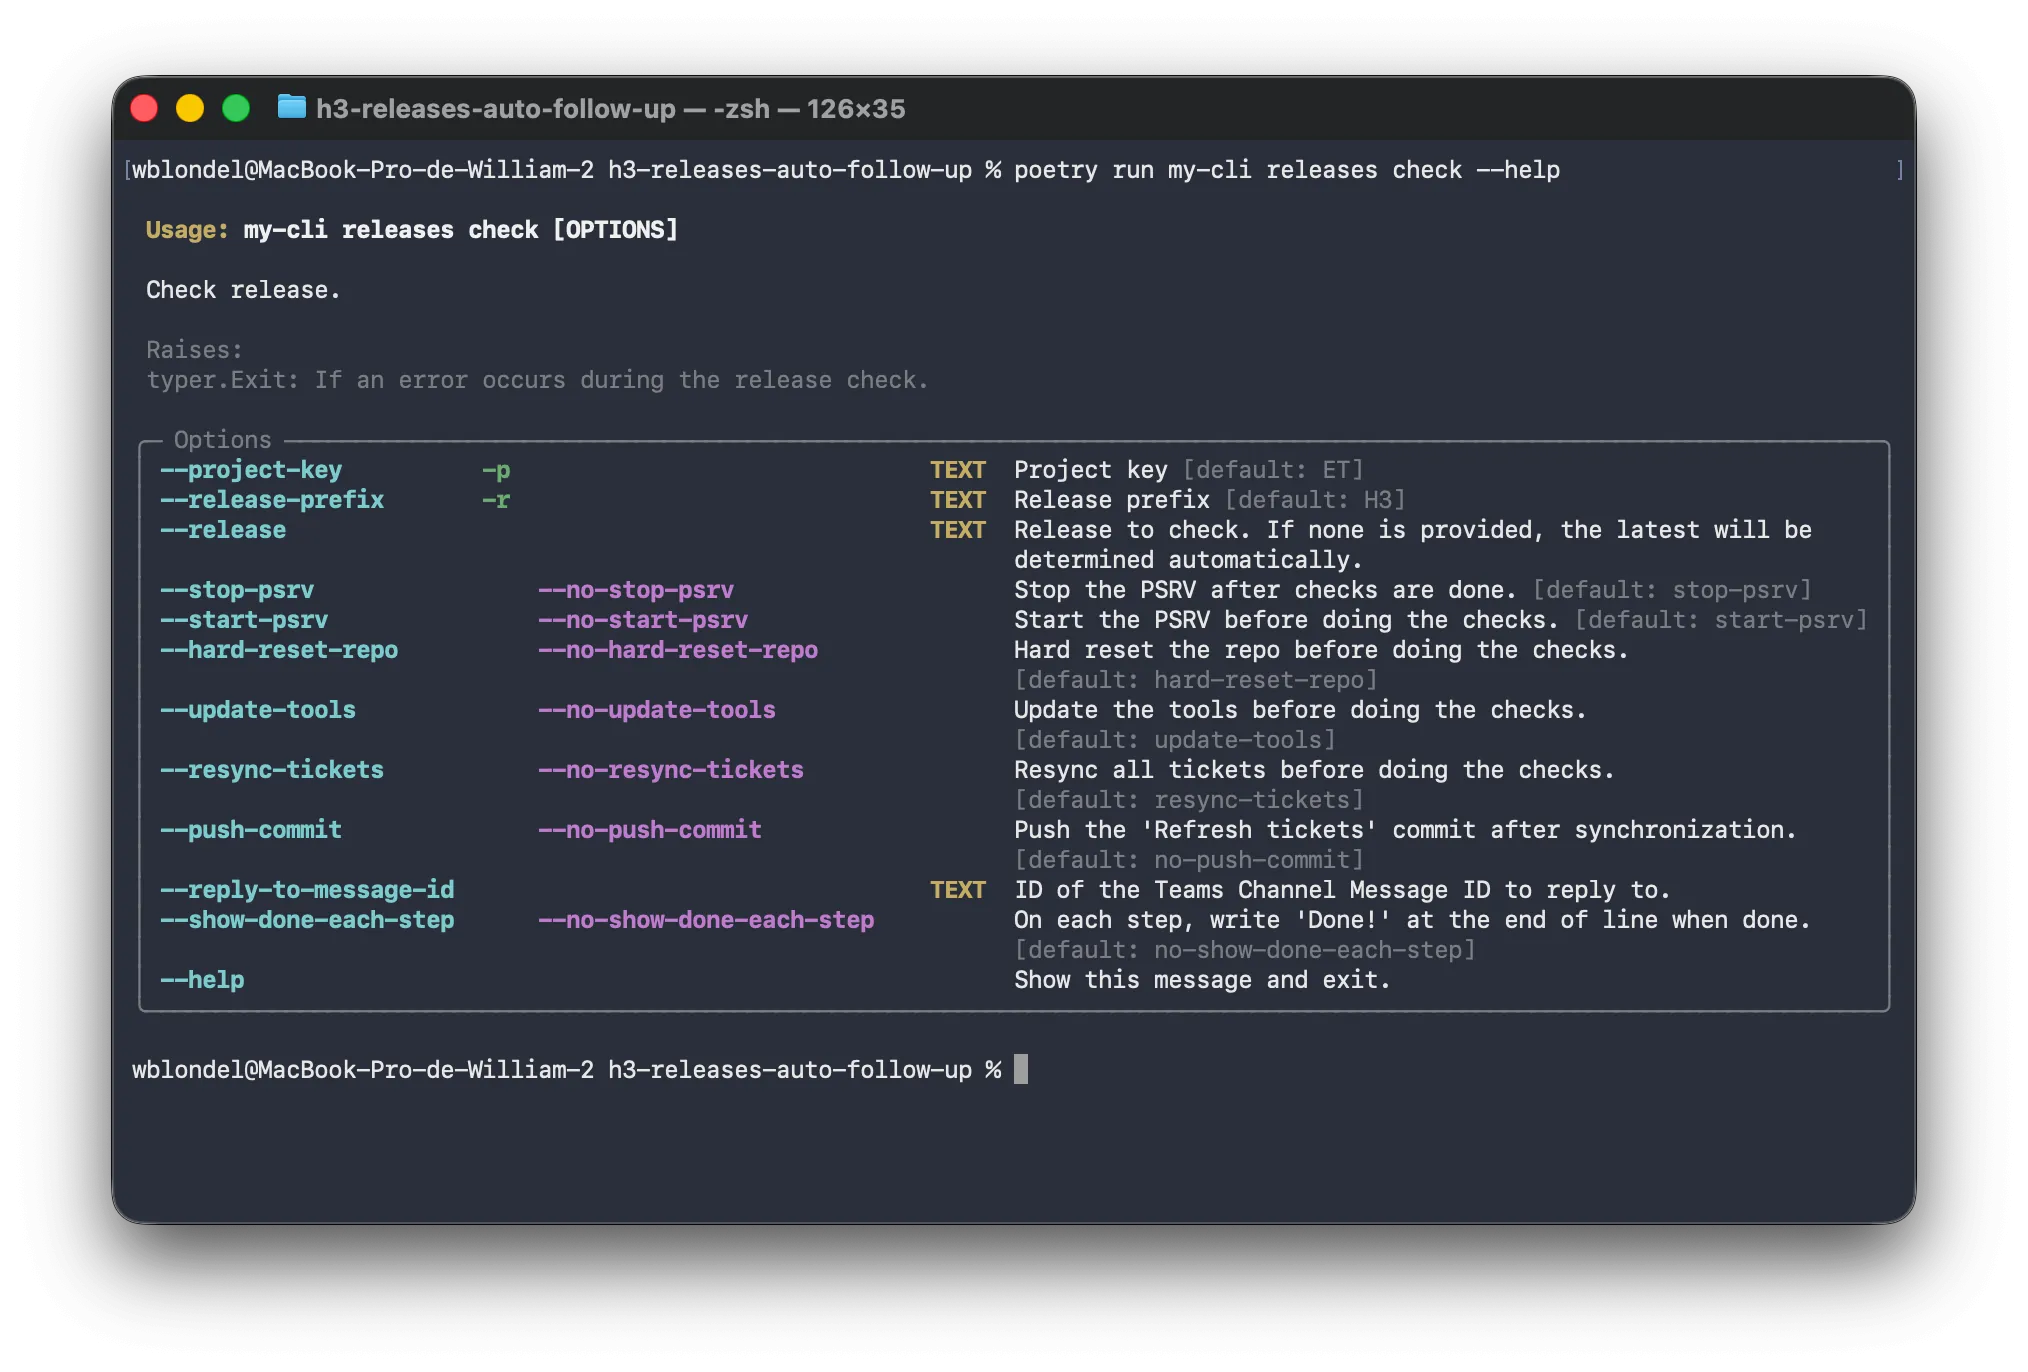Click the yellow minimize window button
2028x1372 pixels.
pos(190,108)
